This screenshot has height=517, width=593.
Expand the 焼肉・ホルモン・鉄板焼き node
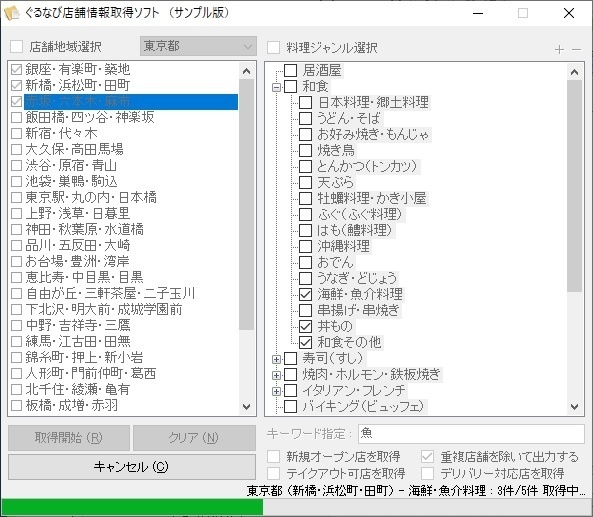tap(276, 375)
